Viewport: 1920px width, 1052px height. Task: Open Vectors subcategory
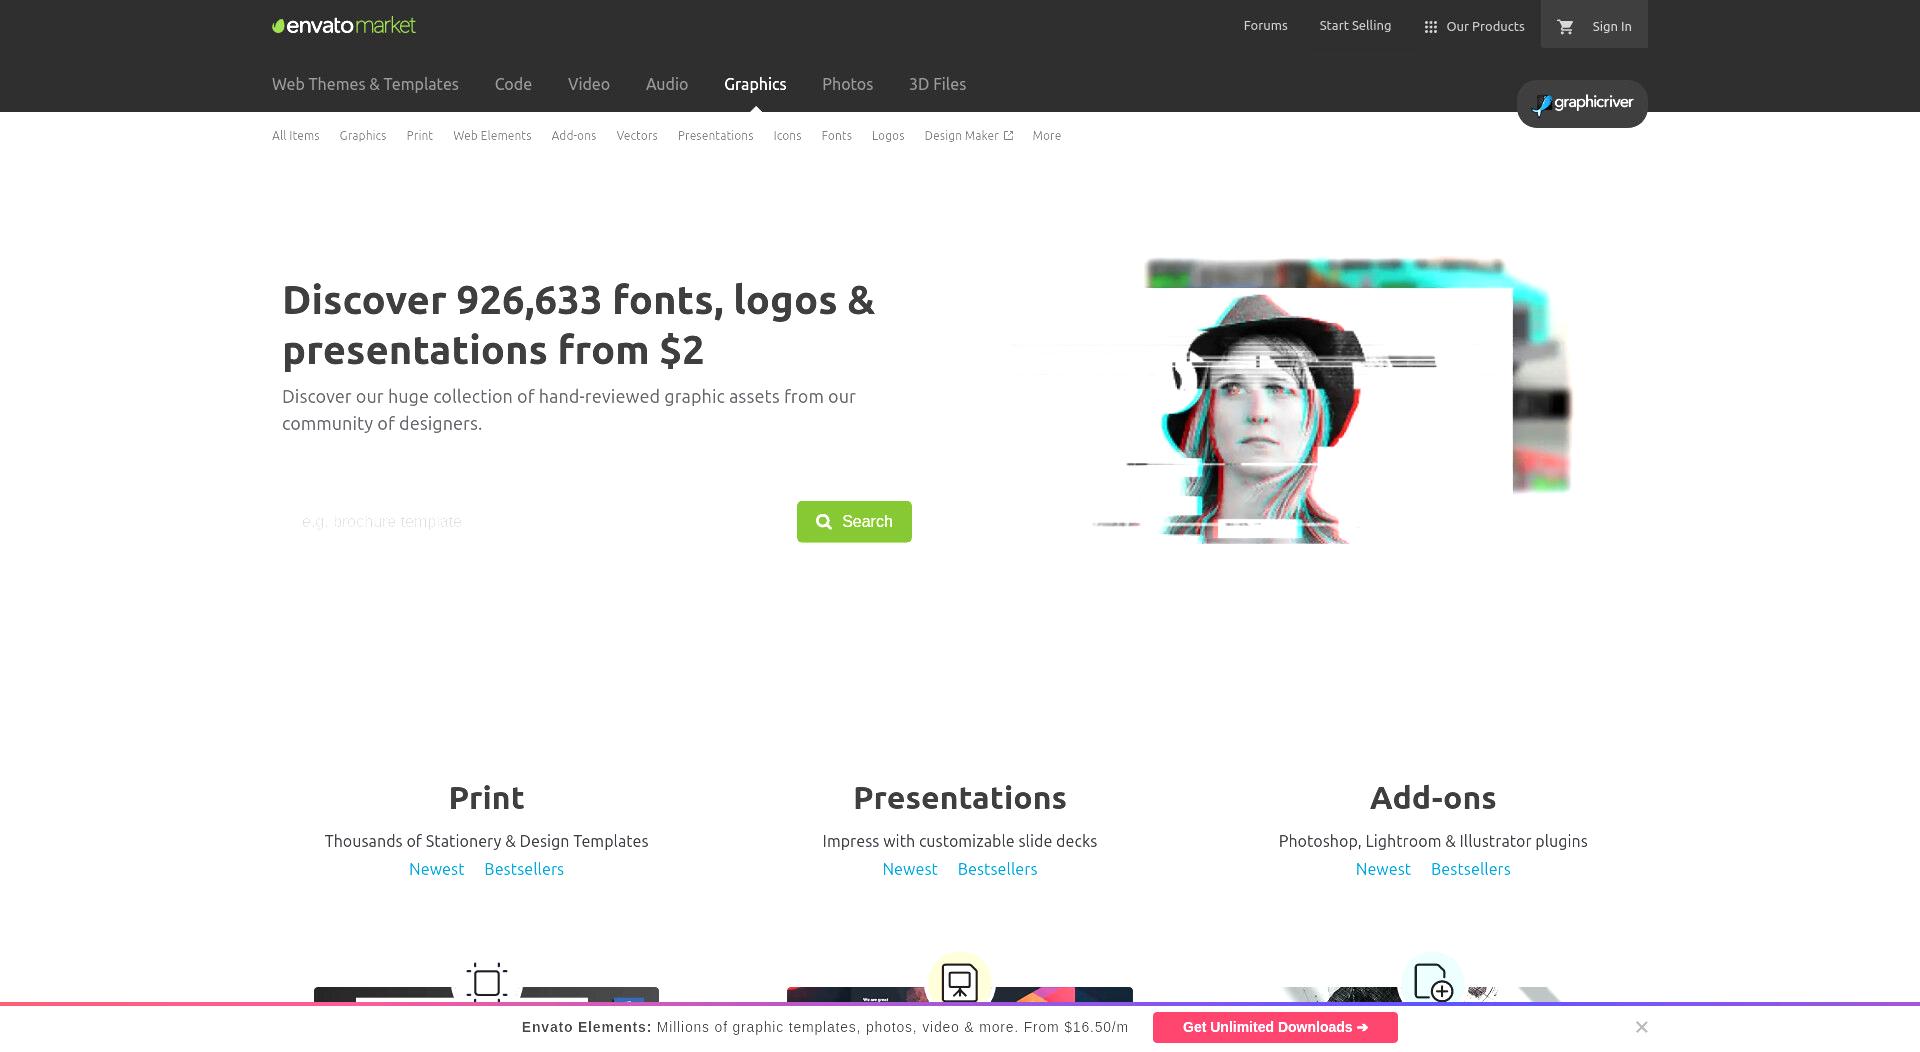click(636, 136)
